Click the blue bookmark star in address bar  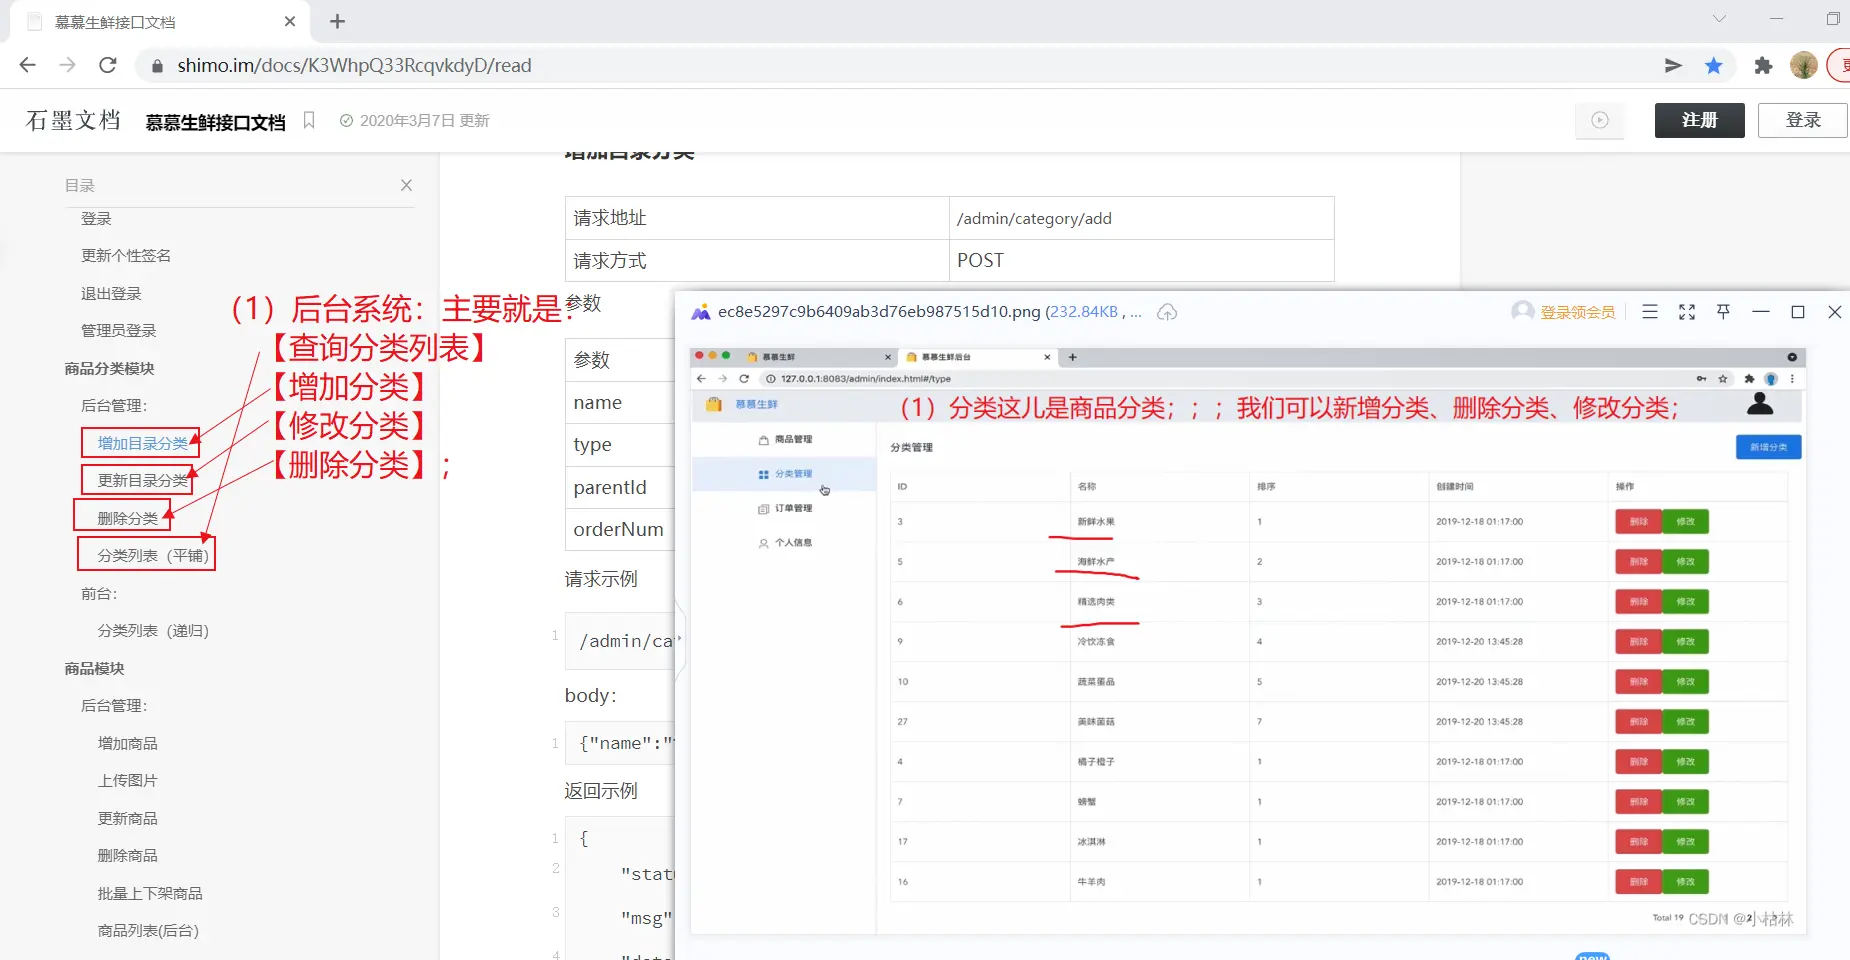coord(1714,66)
